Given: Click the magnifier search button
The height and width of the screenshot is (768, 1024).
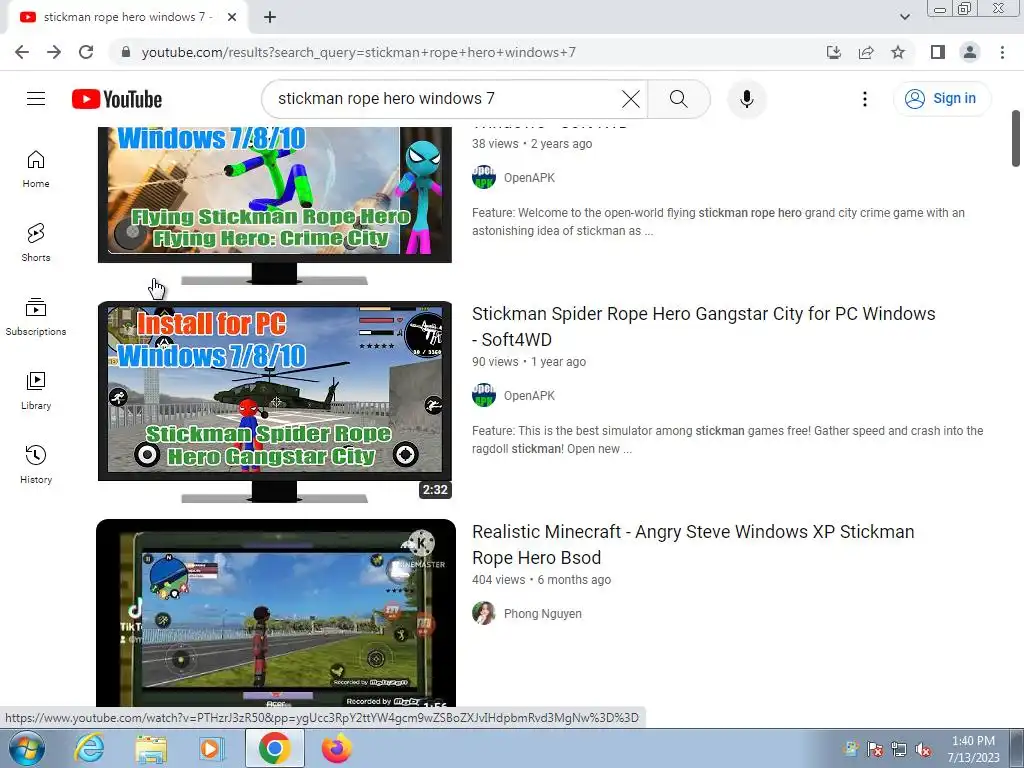Looking at the screenshot, I should [679, 99].
